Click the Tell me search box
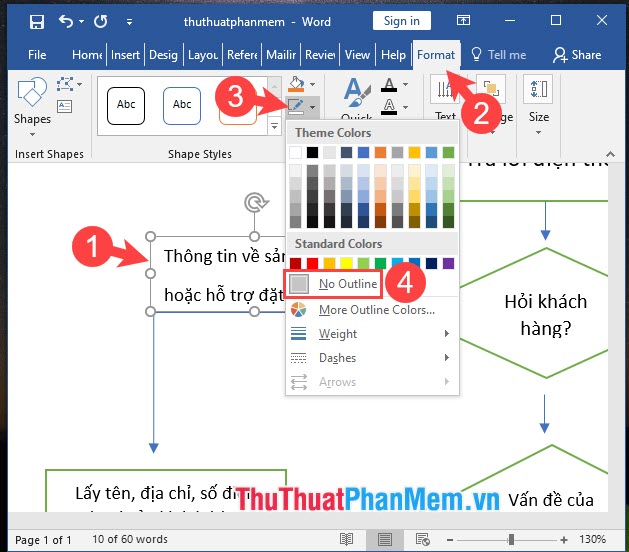Image resolution: width=629 pixels, height=552 pixels. 499,55
